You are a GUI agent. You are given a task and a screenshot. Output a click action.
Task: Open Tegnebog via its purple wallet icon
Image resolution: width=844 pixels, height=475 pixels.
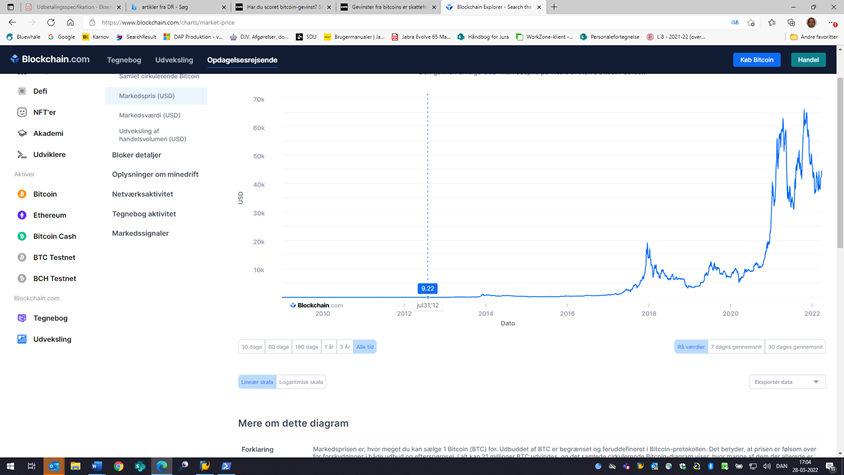click(22, 318)
